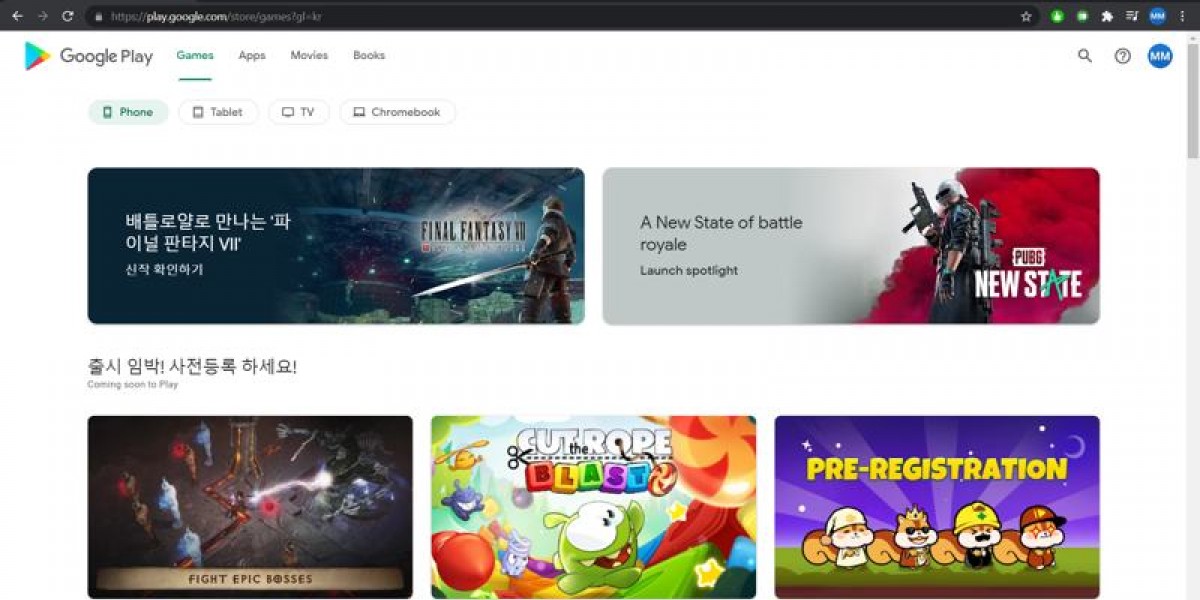
Task: Open the Help question-mark icon
Action: (x=1123, y=56)
